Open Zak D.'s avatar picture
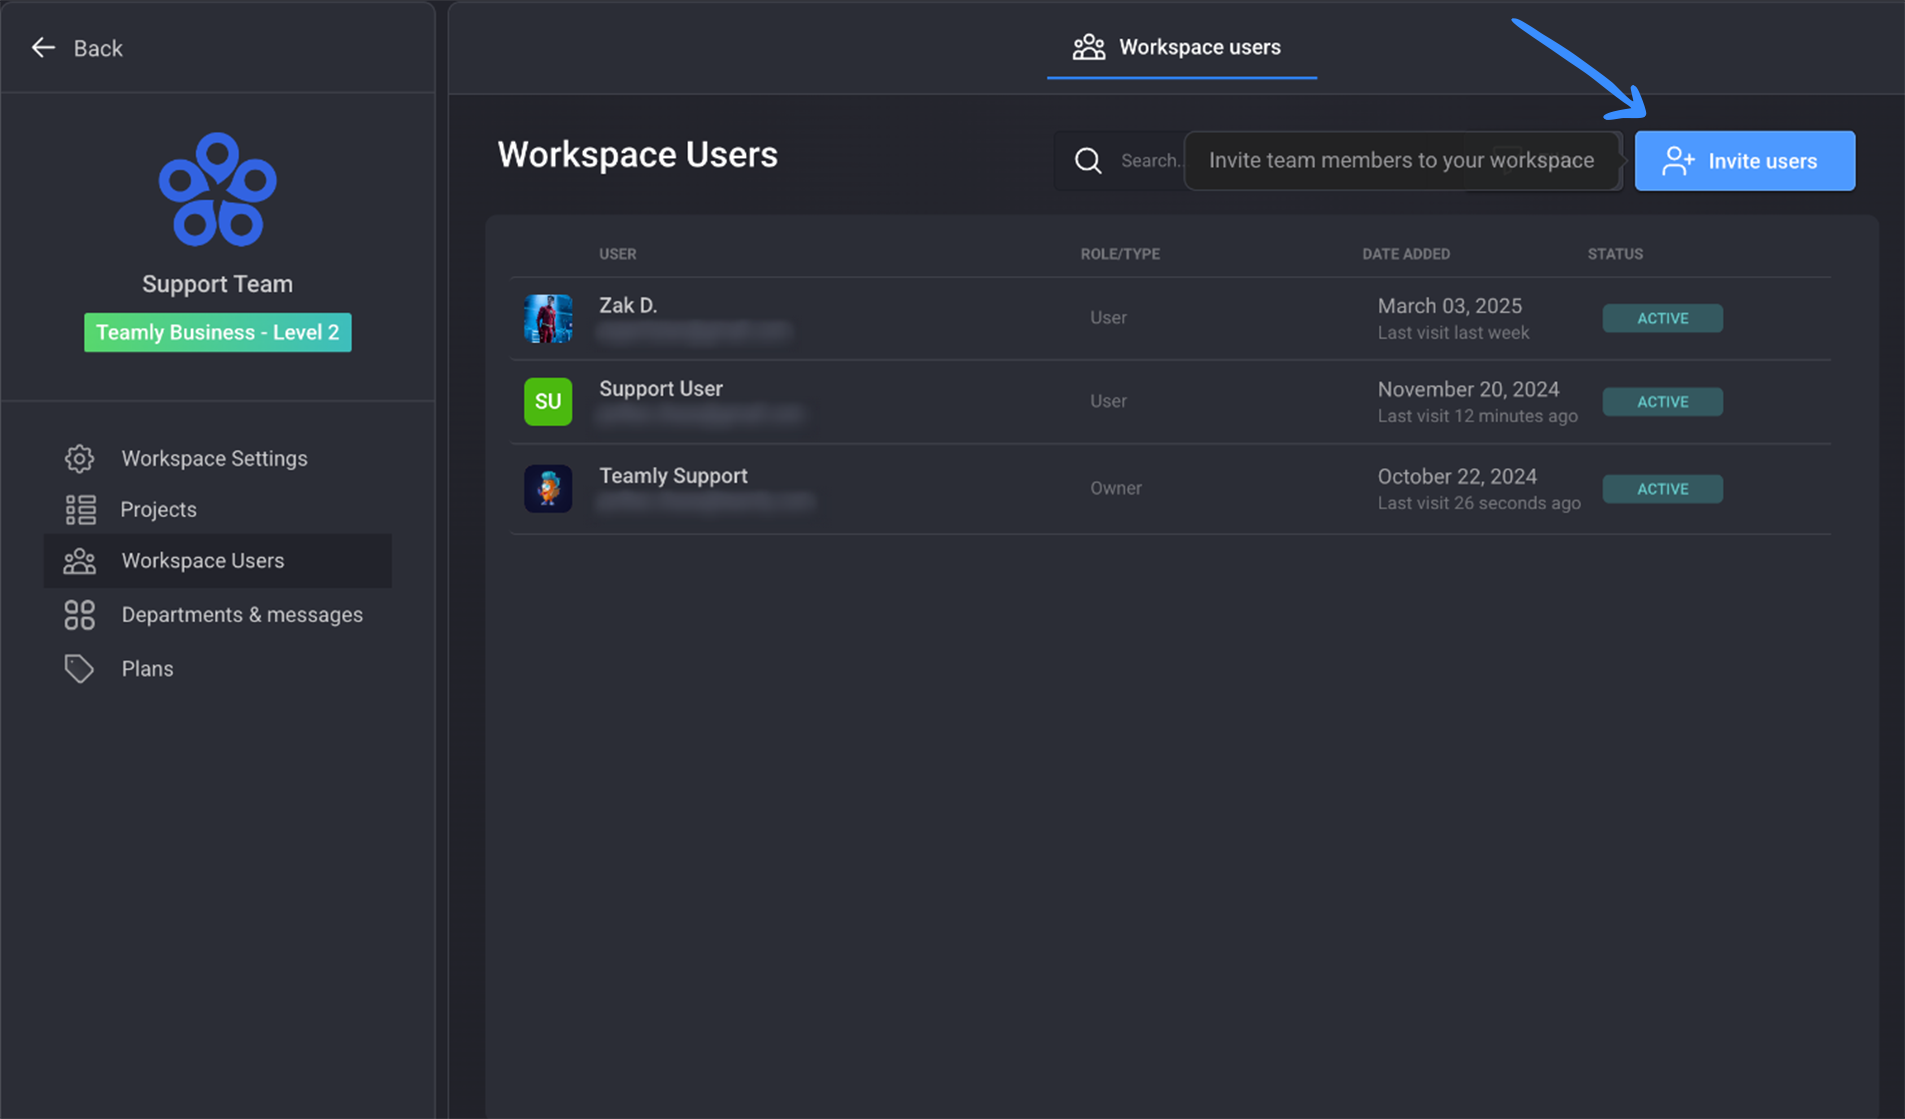This screenshot has width=1905, height=1119. click(548, 318)
